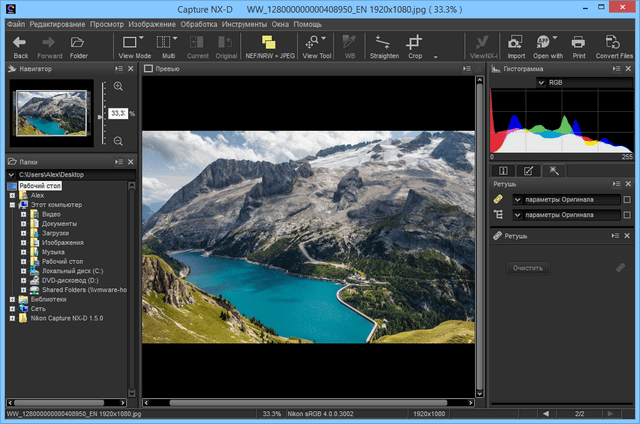The image size is (640, 424).
Task: Click the Очистить button
Action: pos(527,268)
